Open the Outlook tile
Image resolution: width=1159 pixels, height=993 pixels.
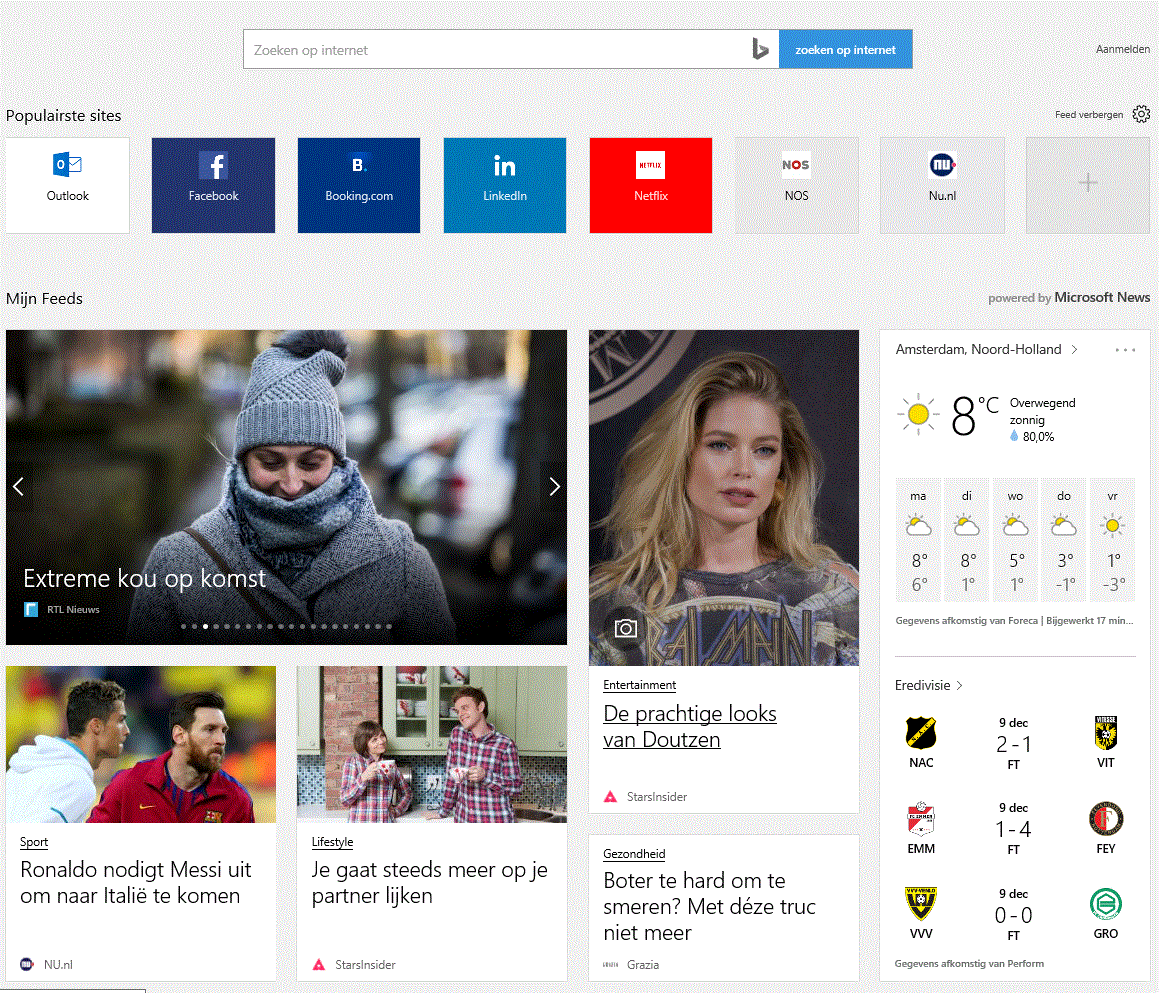pos(66,185)
